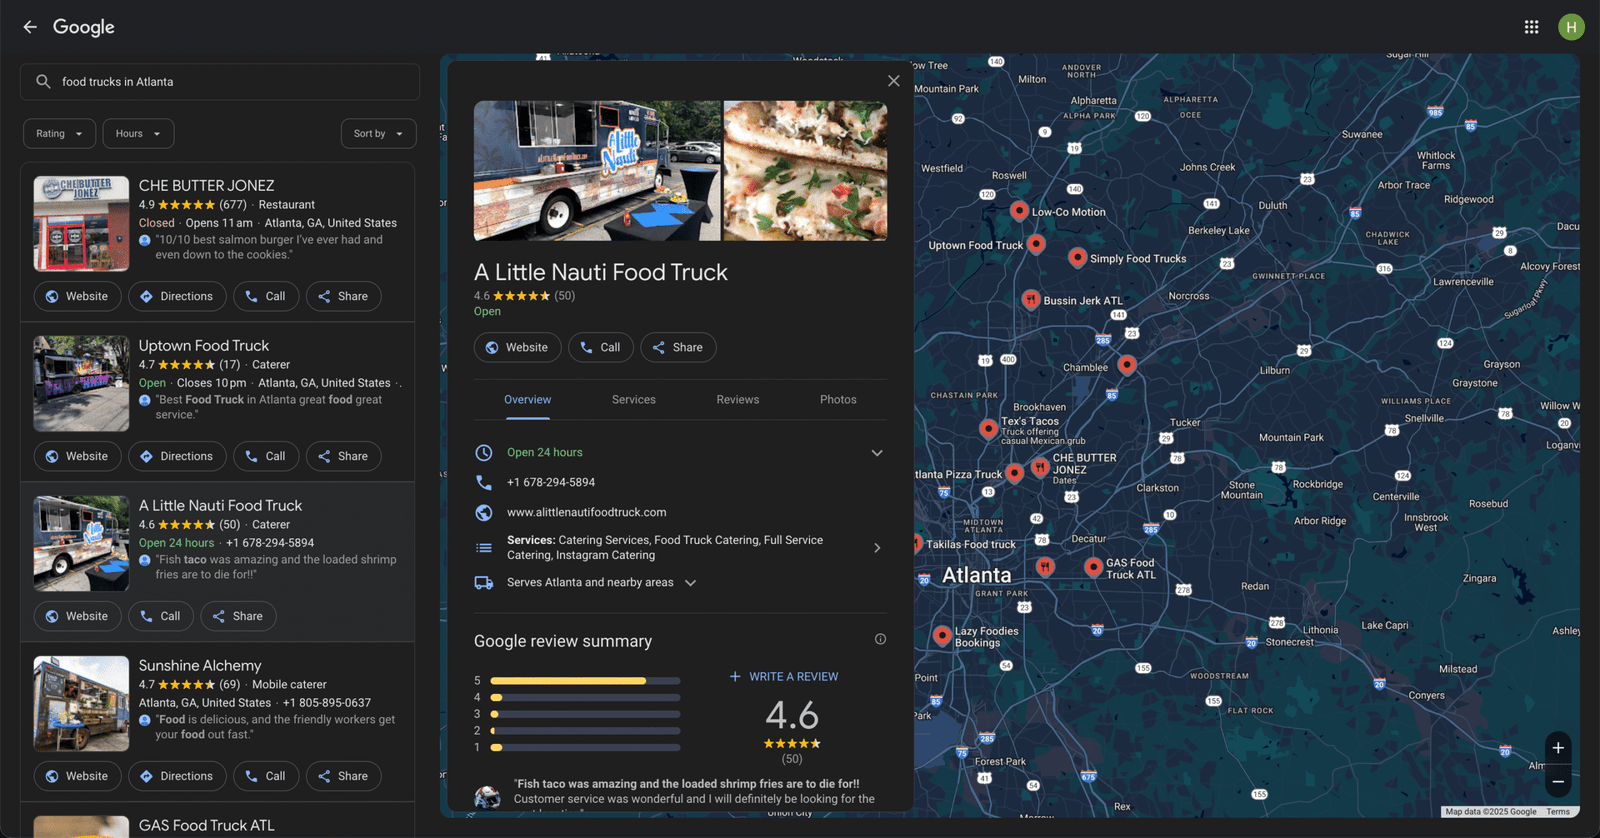The image size is (1600, 838).
Task: Open the Hours filter dropdown
Action: (x=138, y=134)
